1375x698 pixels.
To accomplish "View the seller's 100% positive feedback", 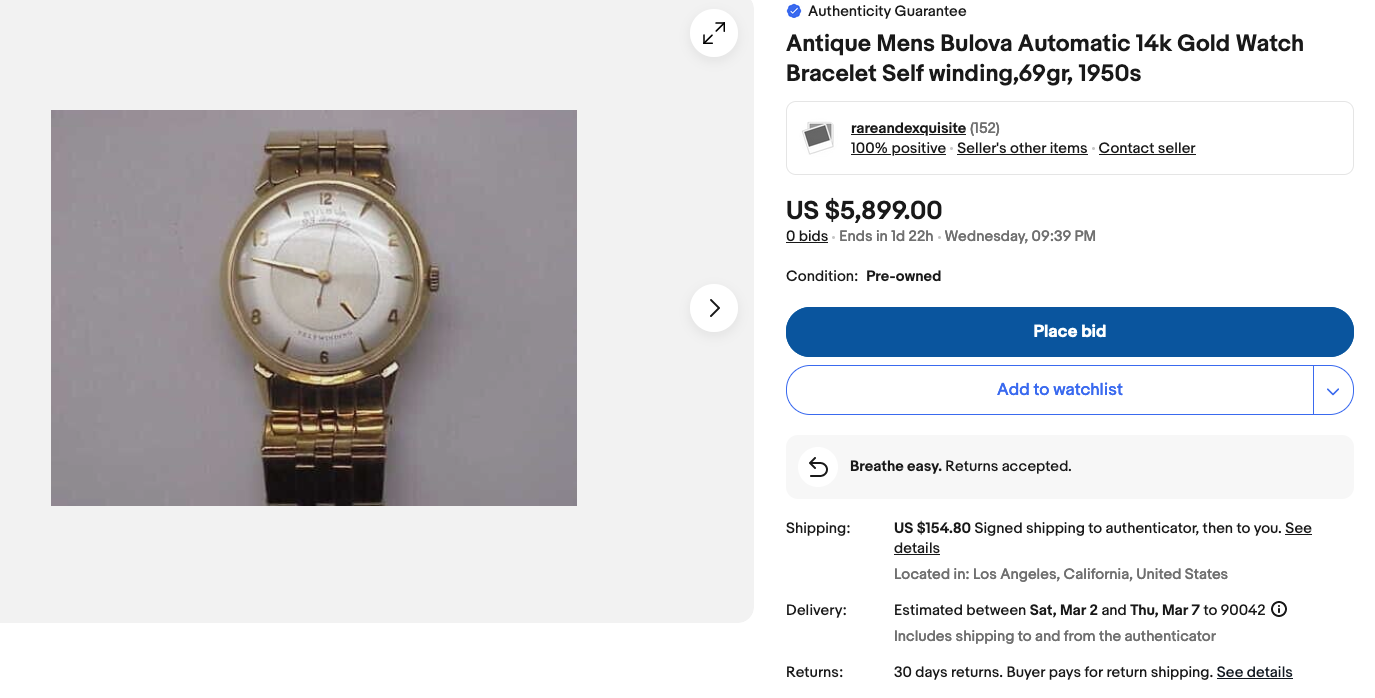I will (898, 148).
